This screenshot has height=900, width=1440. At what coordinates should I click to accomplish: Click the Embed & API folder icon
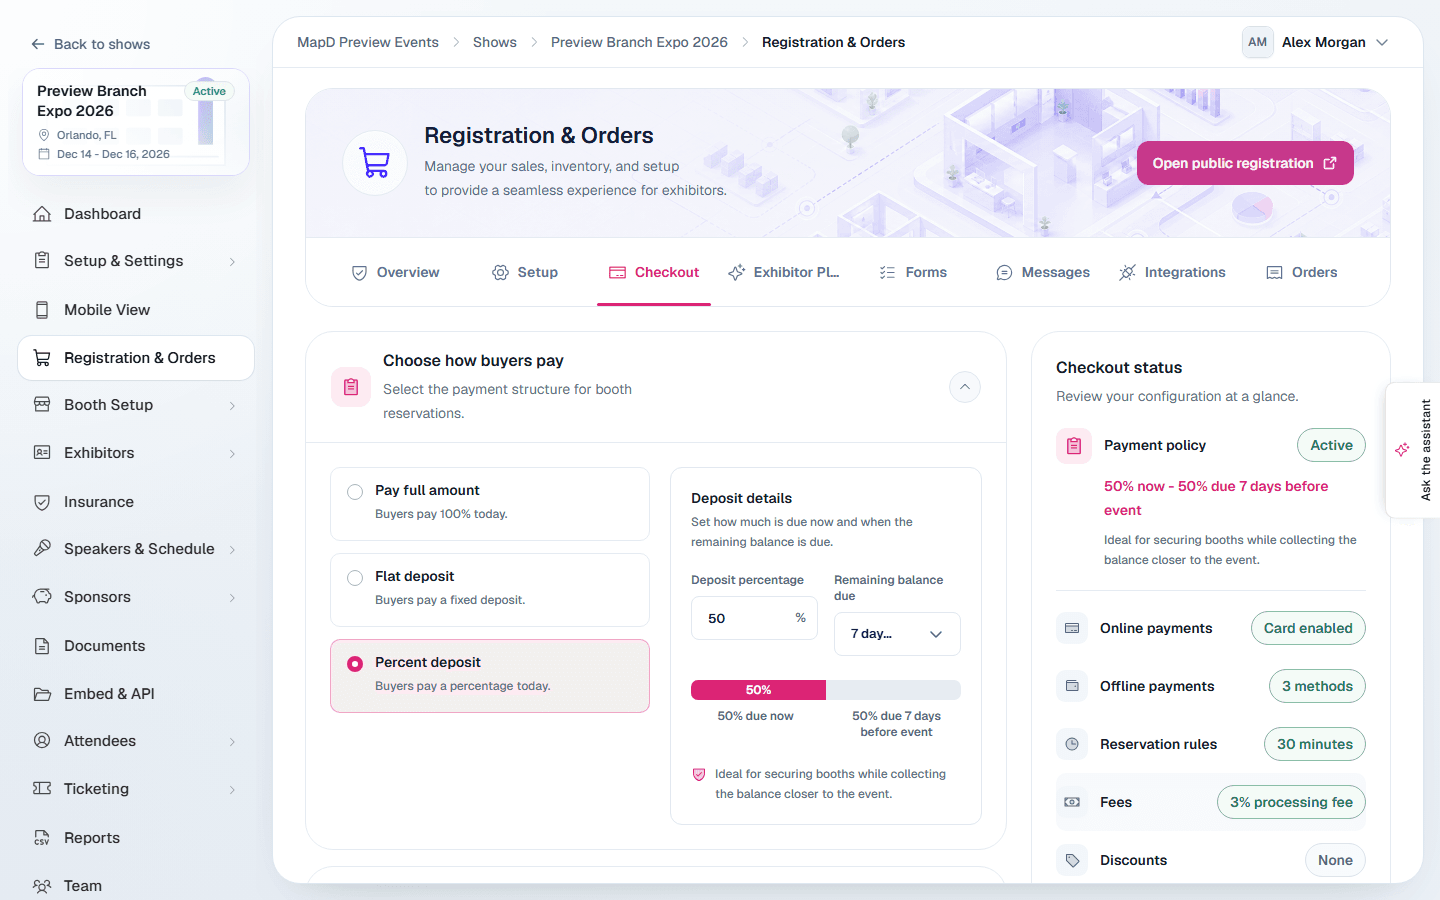[42, 694]
